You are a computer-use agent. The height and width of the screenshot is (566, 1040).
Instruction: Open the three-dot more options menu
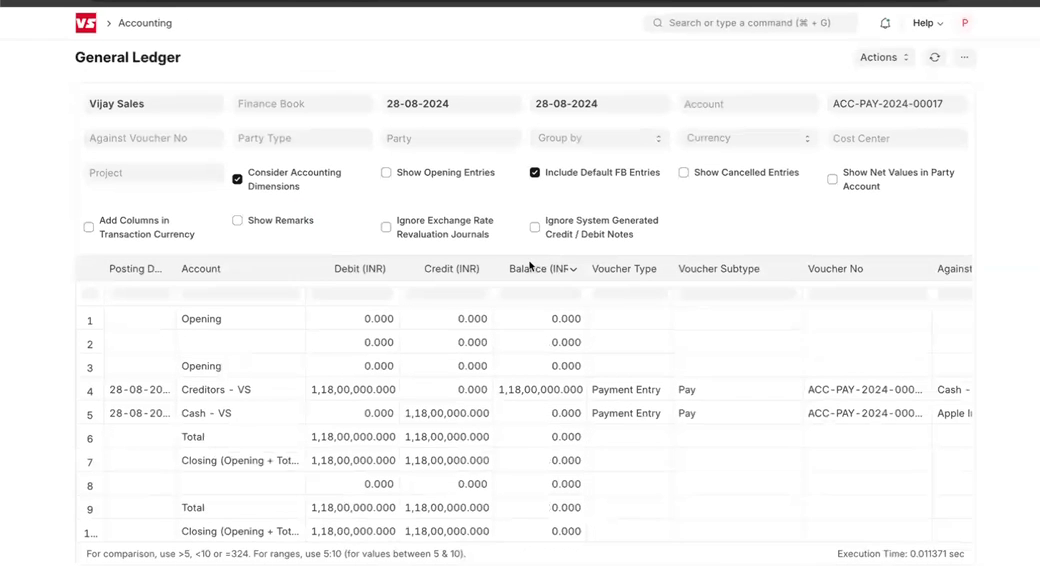(x=964, y=57)
